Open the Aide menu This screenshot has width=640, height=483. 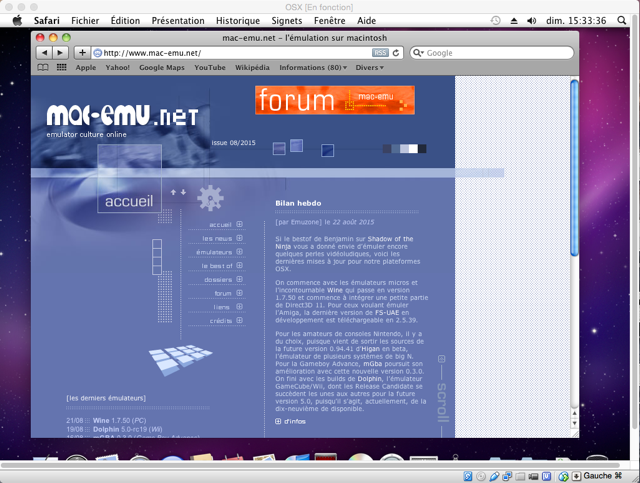point(367,20)
